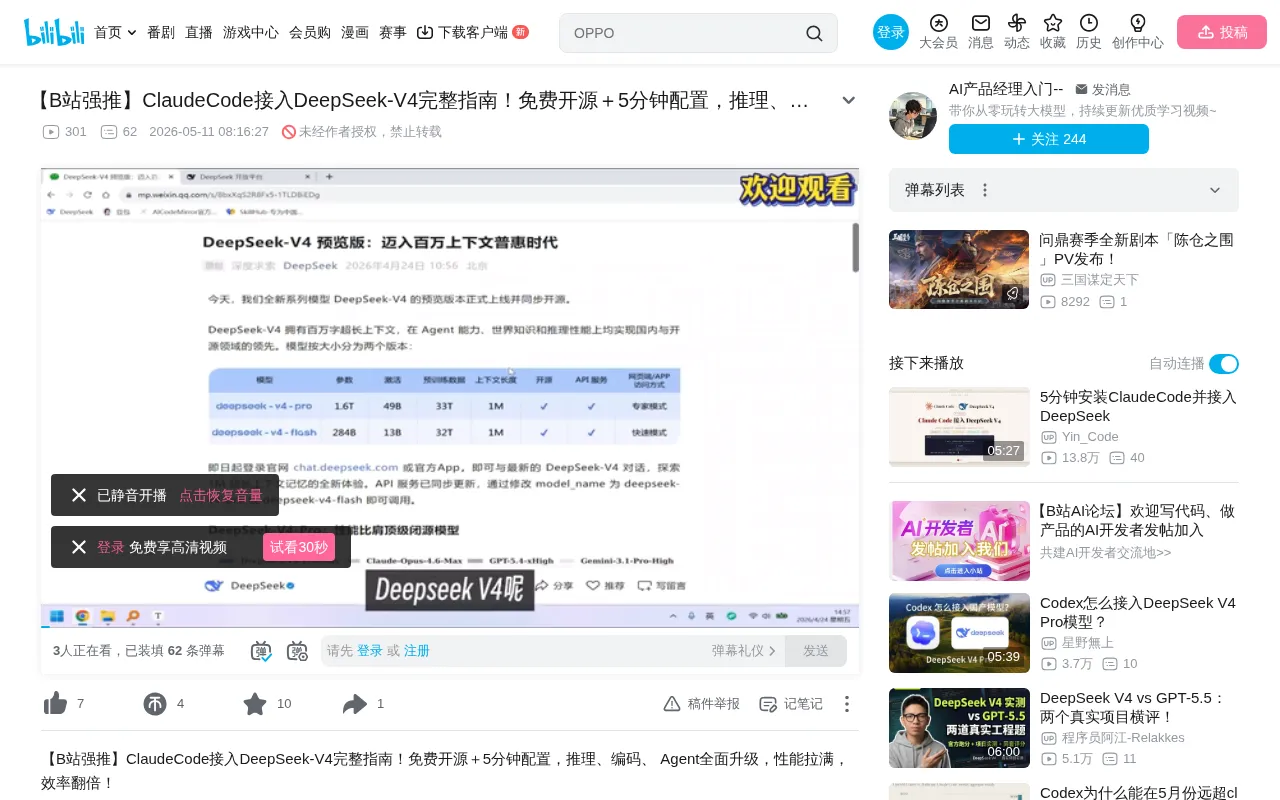Click the uploader avatar
The image size is (1280, 800).
click(913, 116)
